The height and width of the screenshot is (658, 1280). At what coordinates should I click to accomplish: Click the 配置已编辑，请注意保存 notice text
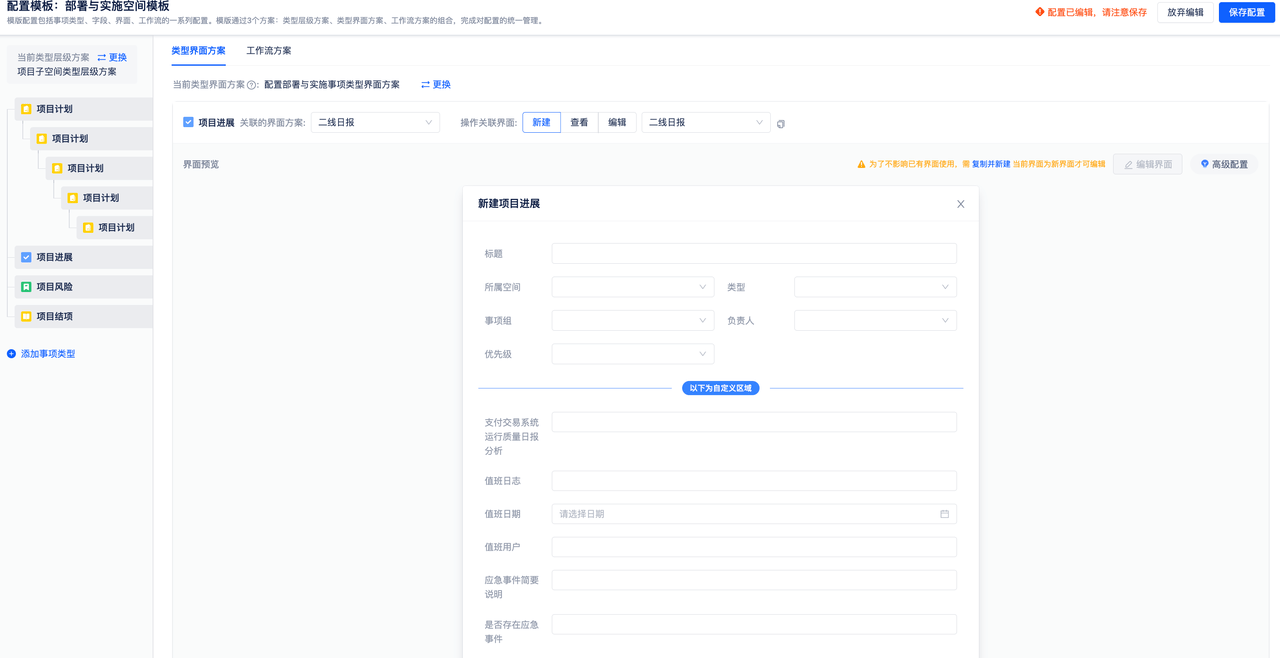tap(1097, 12)
